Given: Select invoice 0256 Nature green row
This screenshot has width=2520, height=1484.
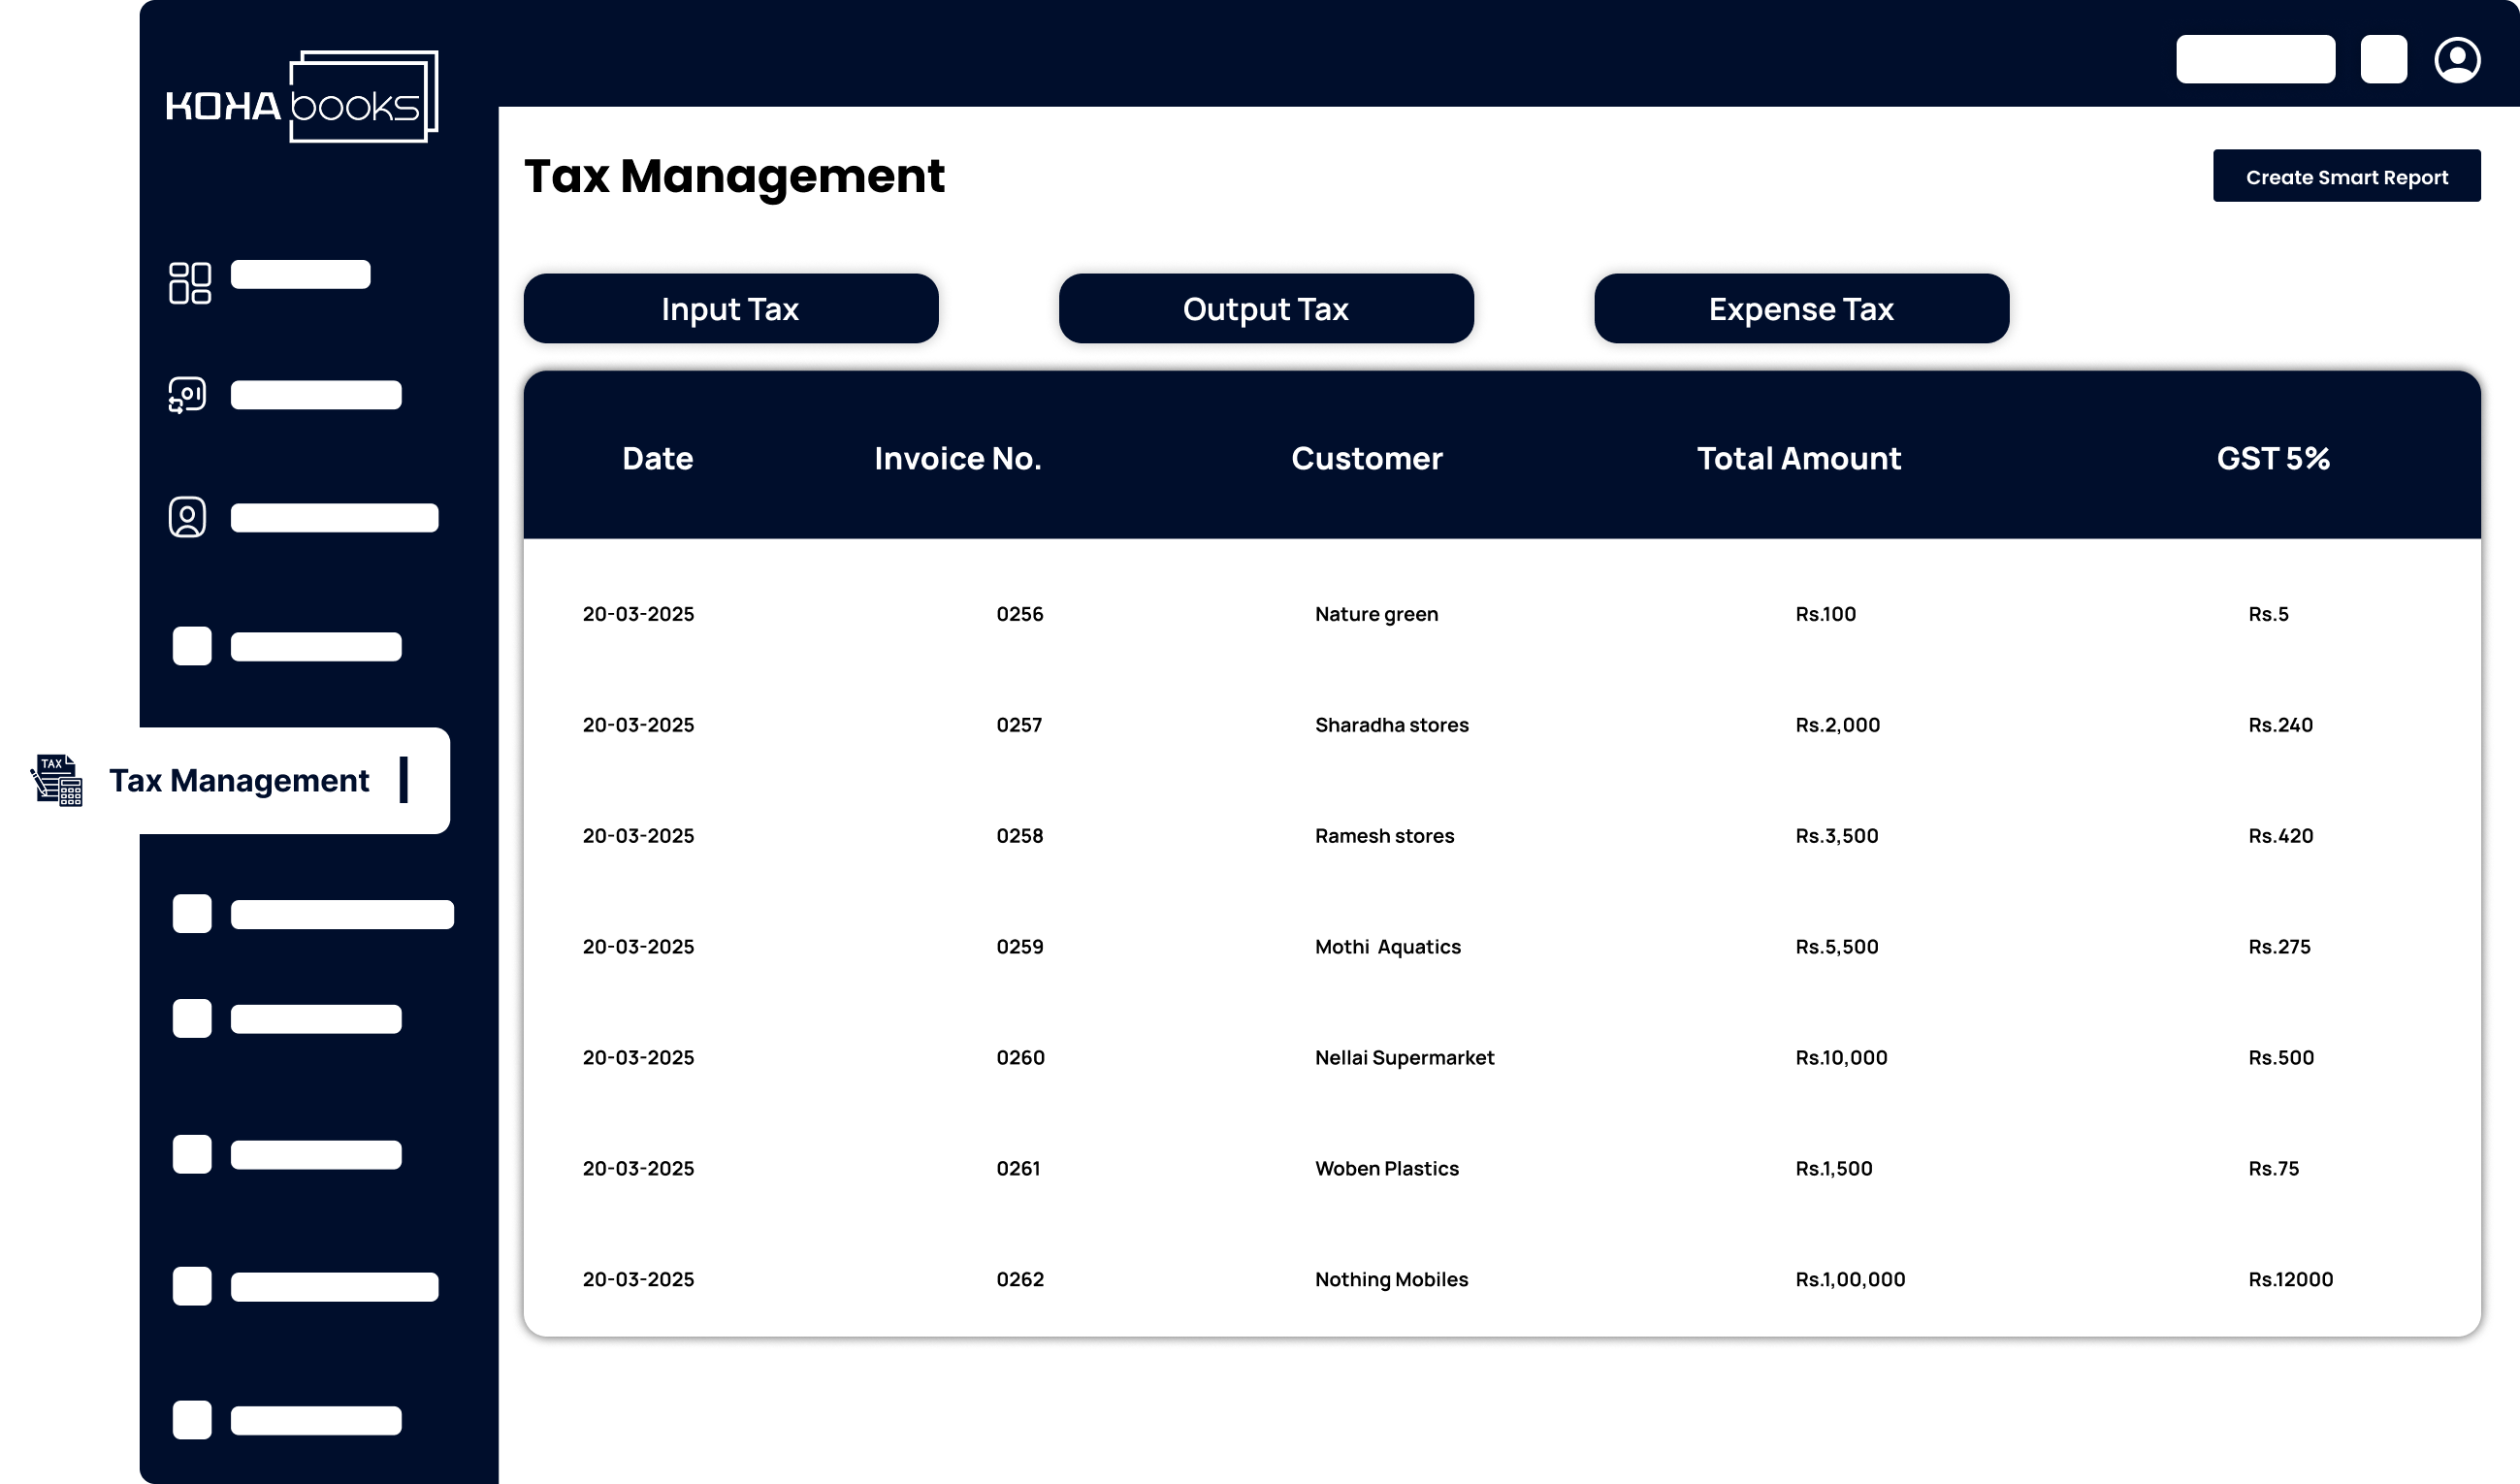Looking at the screenshot, I should 1019,614.
